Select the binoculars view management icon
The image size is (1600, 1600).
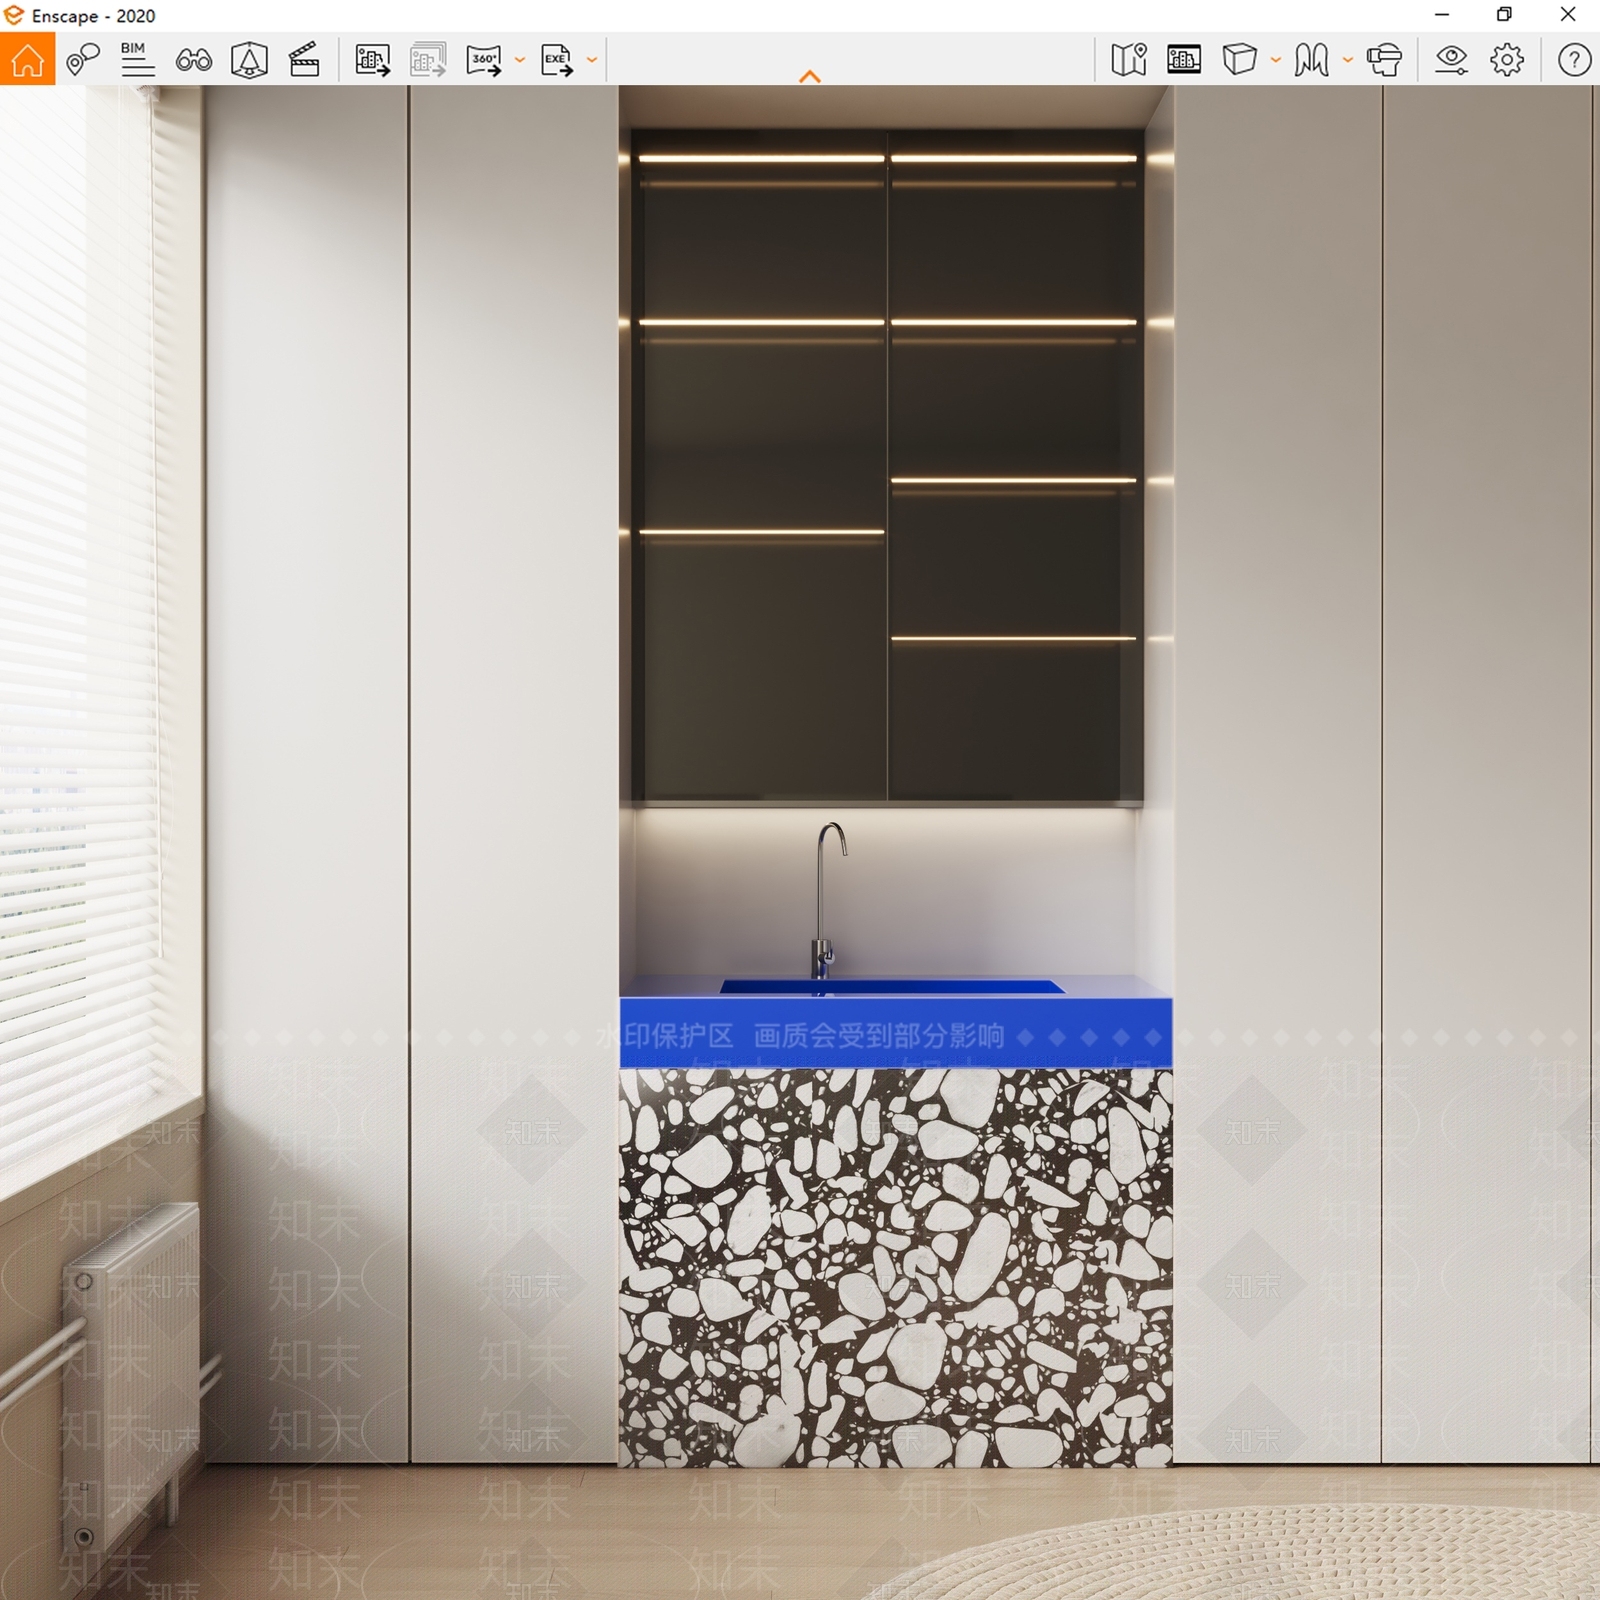tap(193, 60)
